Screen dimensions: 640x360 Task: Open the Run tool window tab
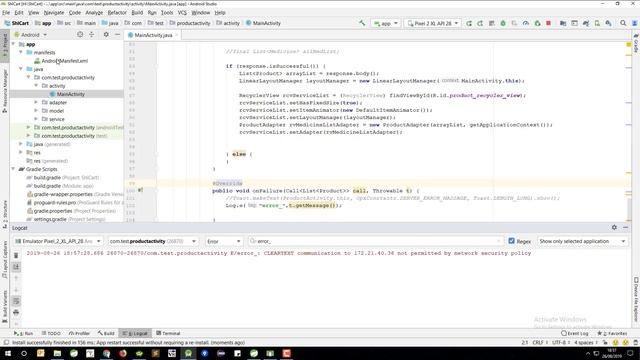click(23, 333)
